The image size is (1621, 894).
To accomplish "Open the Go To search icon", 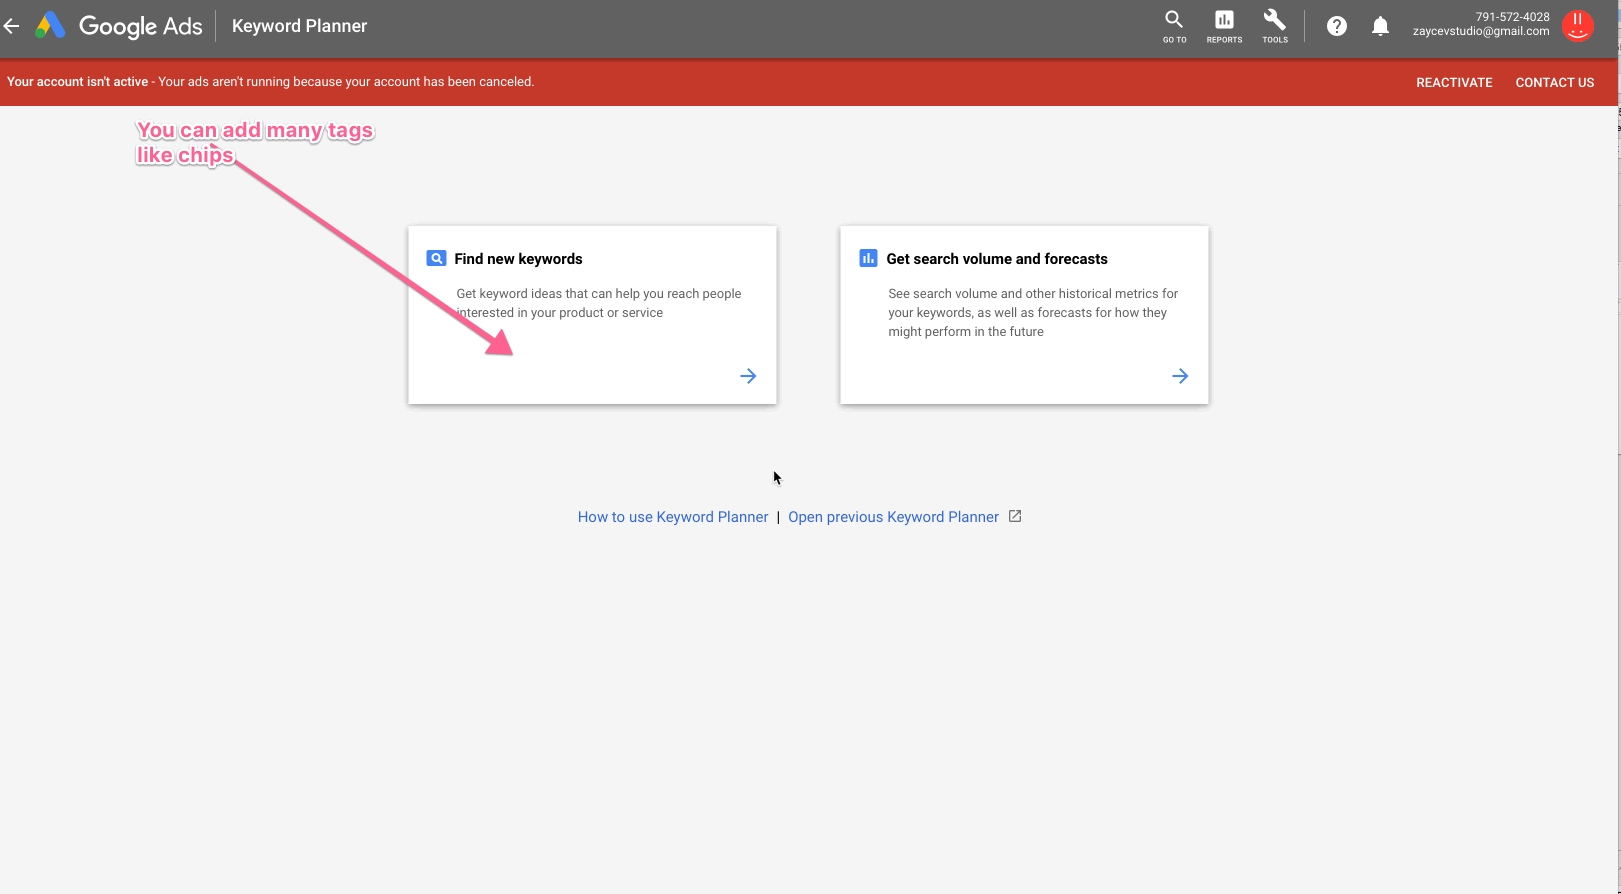I will (x=1174, y=26).
